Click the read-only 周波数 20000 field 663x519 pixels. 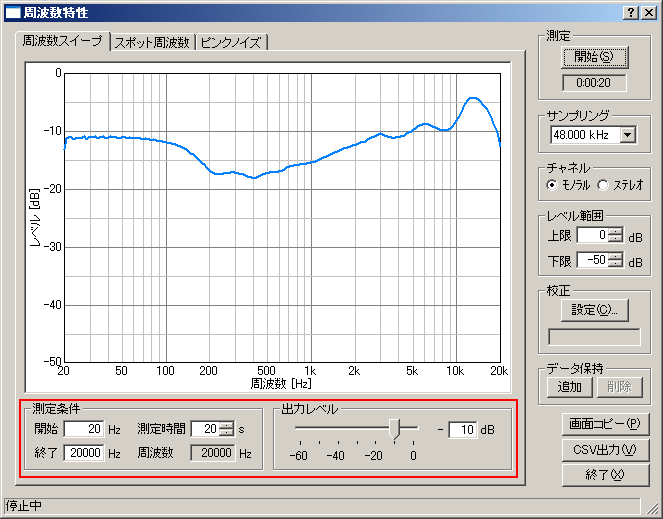click(213, 453)
